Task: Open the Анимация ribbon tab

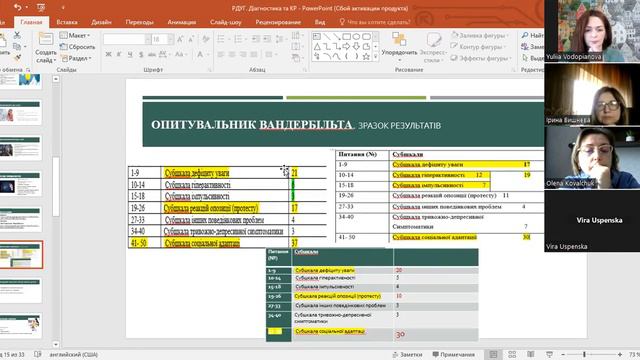Action: point(182,22)
